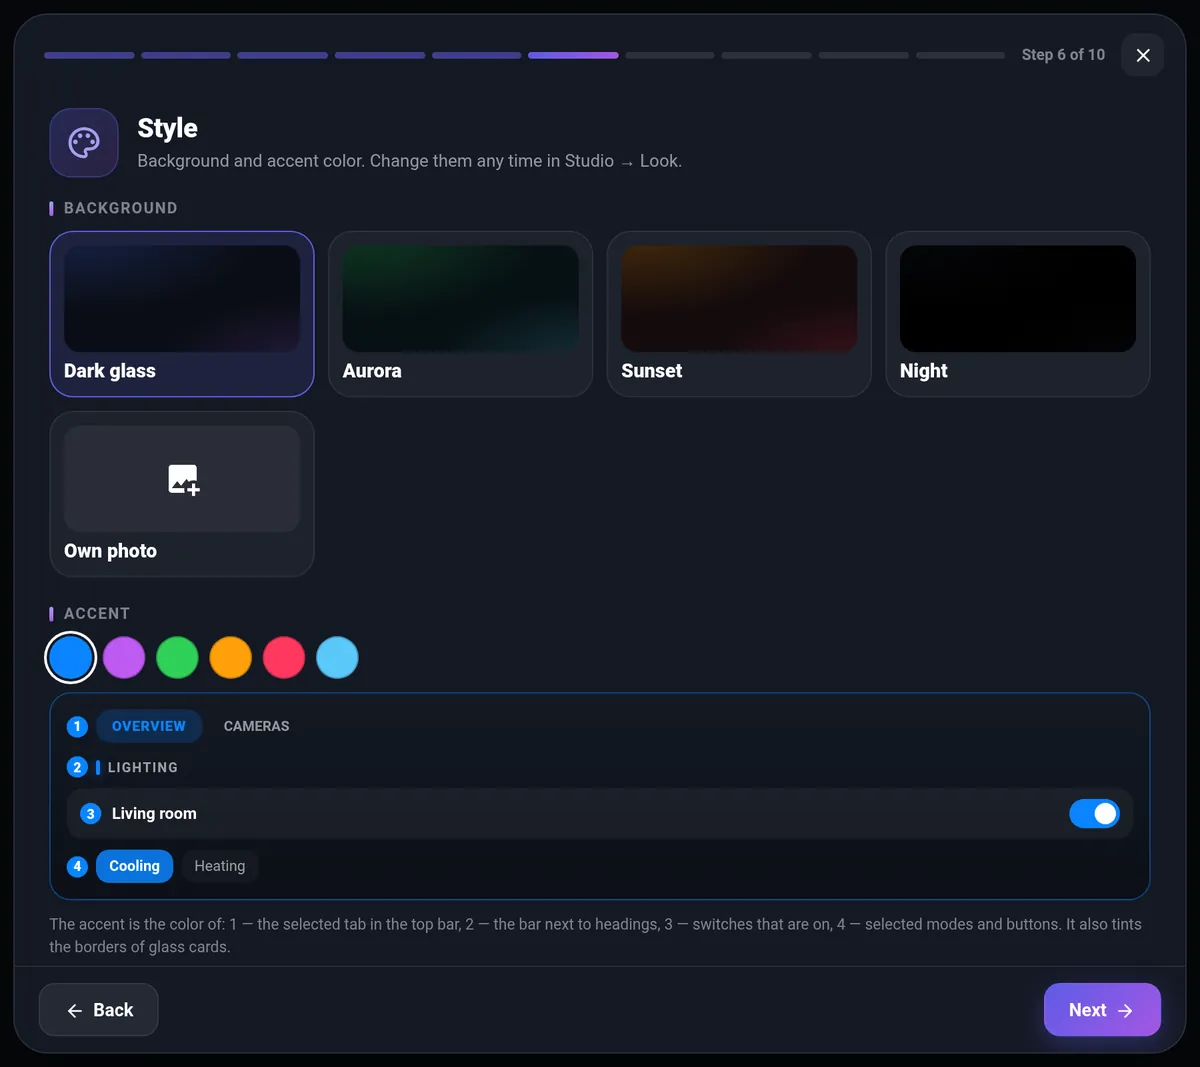The image size is (1200, 1067).
Task: Select the orange accent color
Action: click(231, 658)
